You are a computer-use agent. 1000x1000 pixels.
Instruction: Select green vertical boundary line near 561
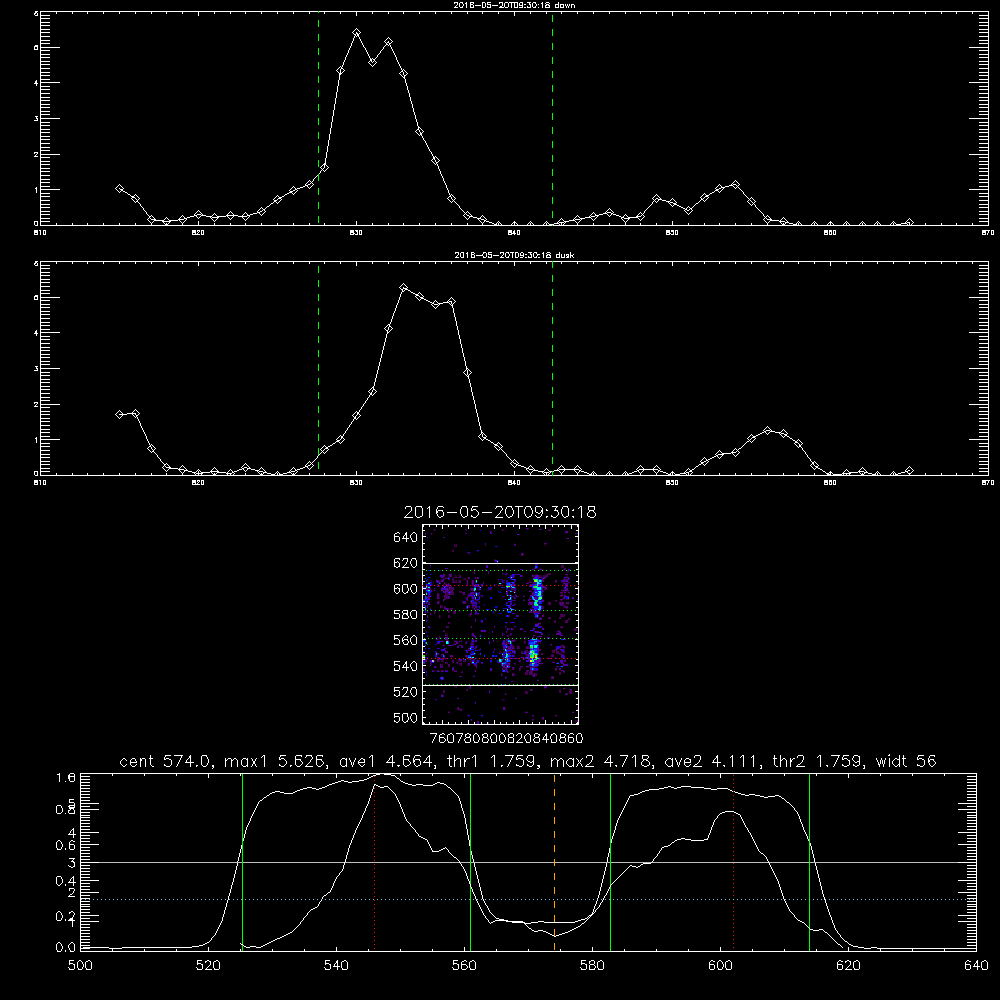[x=471, y=862]
